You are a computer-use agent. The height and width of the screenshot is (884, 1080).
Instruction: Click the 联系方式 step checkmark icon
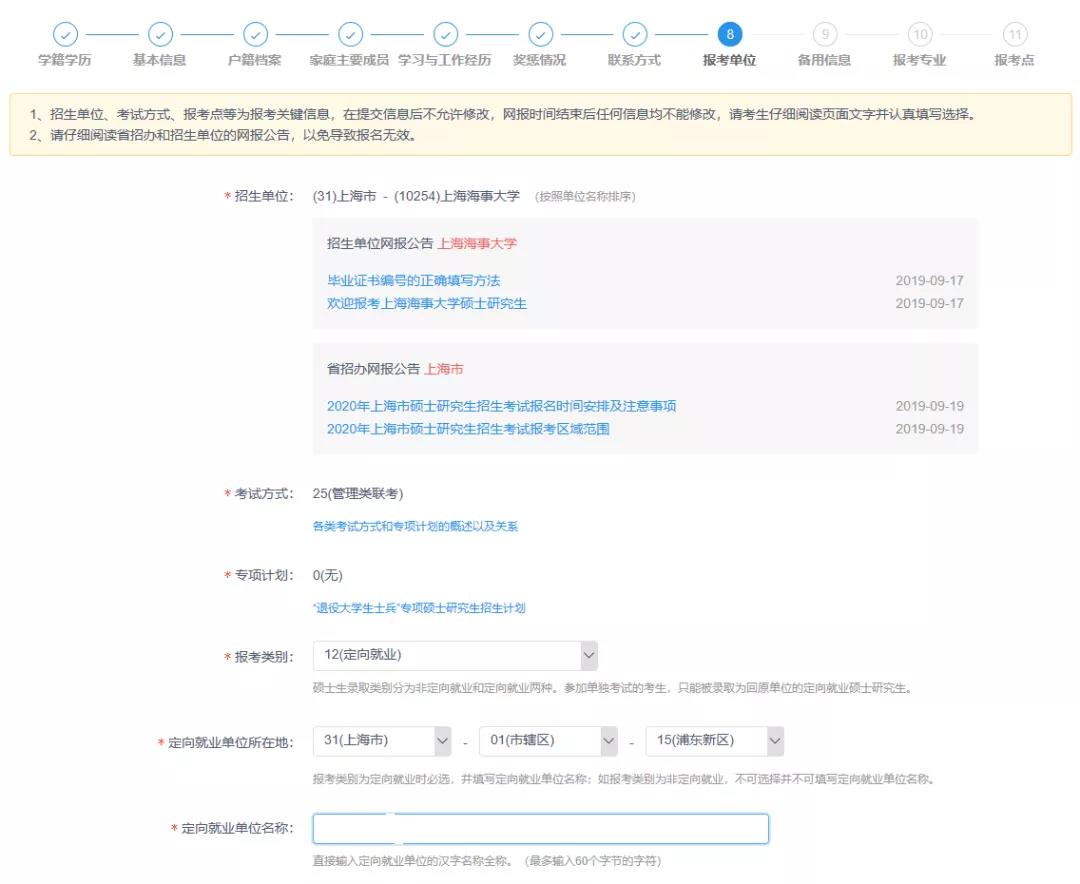pos(635,35)
